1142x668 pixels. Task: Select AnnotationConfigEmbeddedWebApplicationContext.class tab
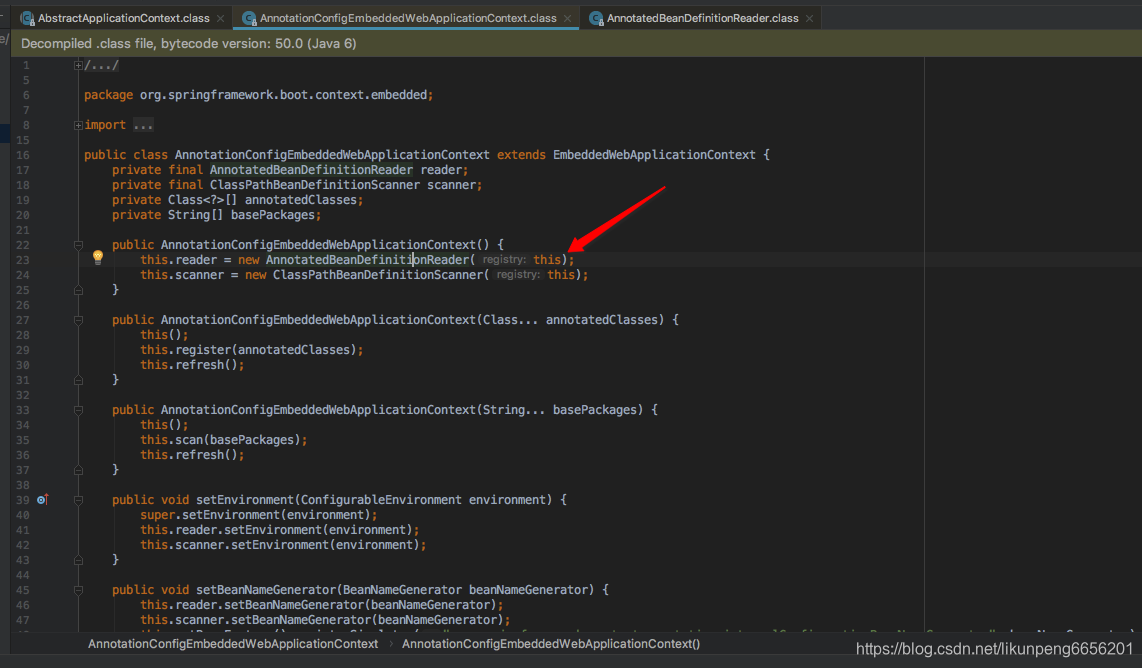[407, 18]
